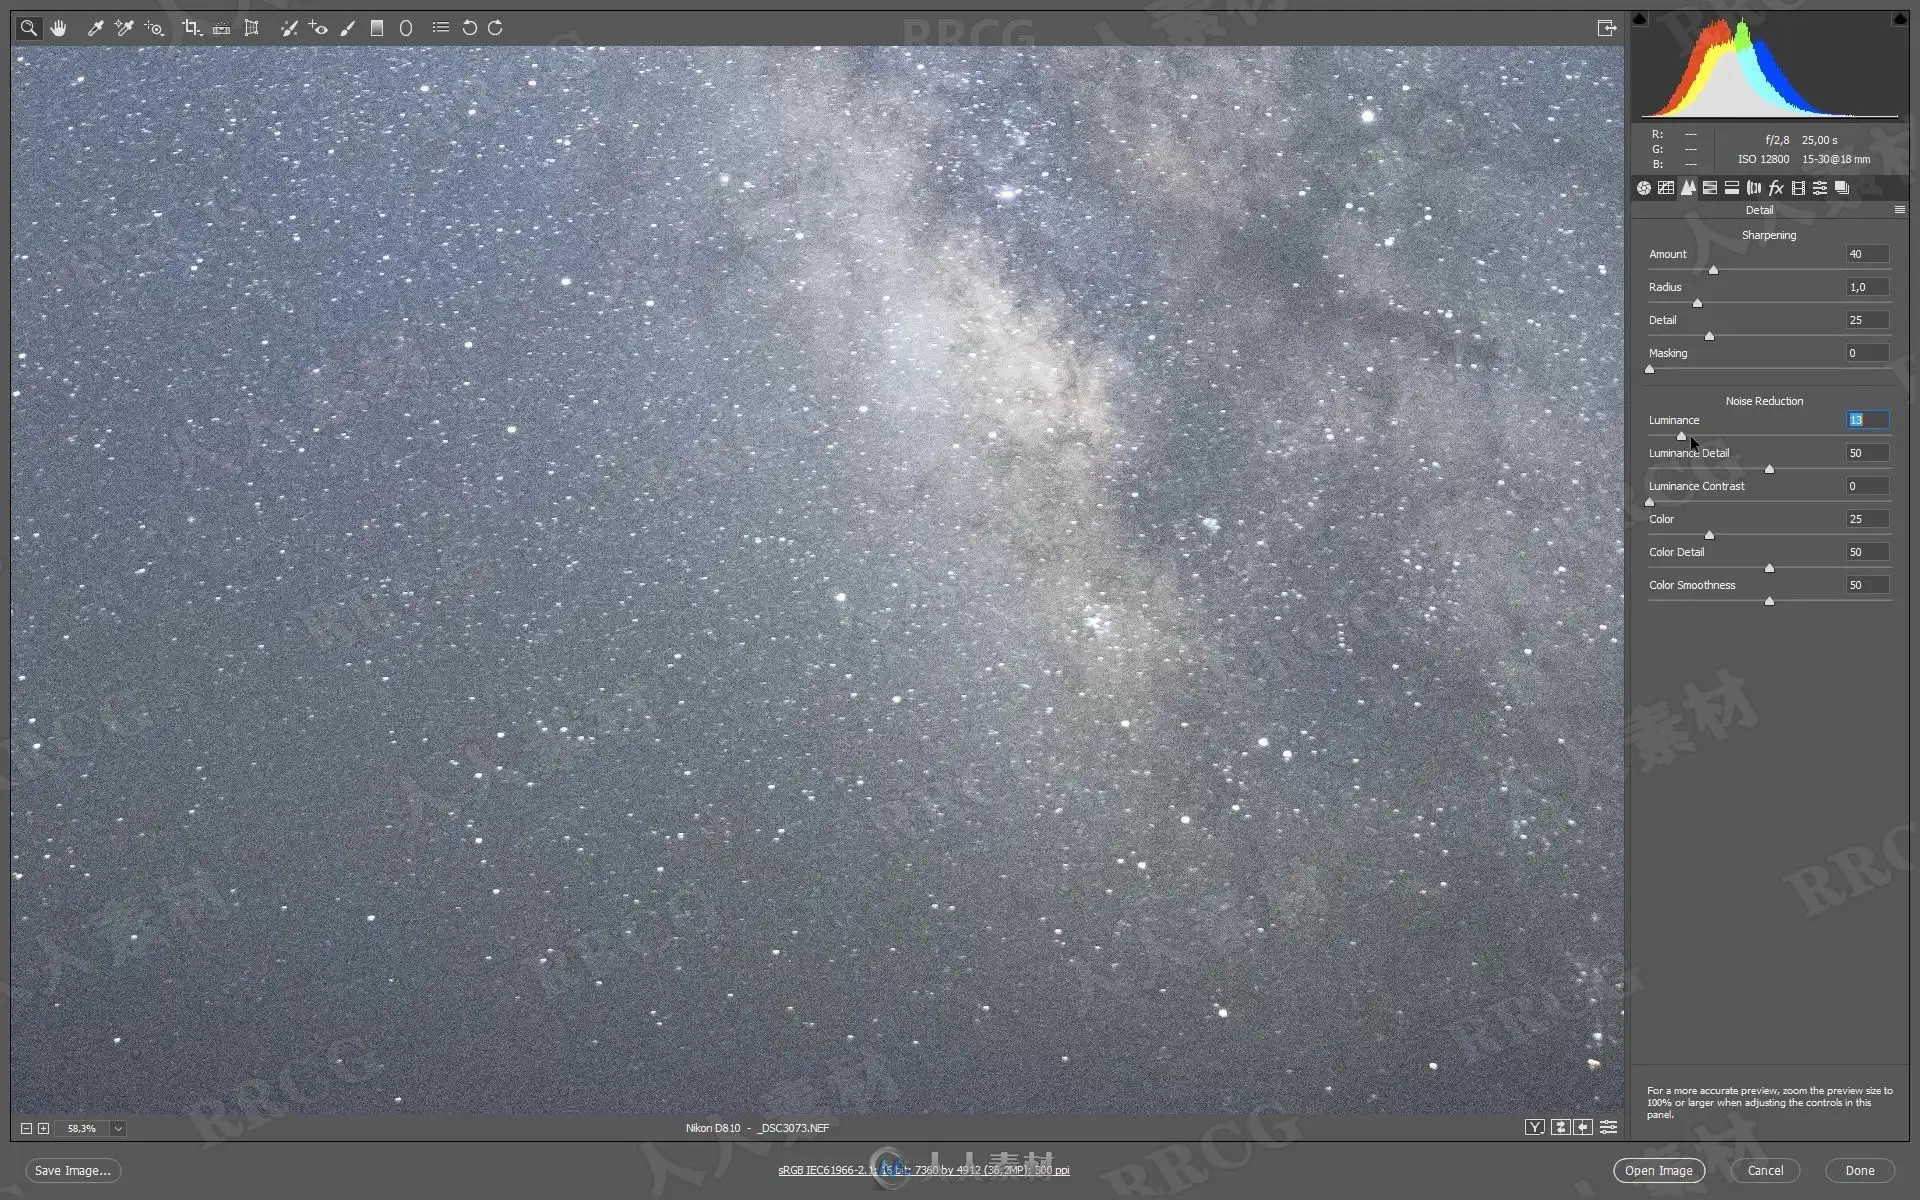Switch to the Tone Curve panel tab
Viewport: 1920px width, 1200px height.
(1666, 188)
